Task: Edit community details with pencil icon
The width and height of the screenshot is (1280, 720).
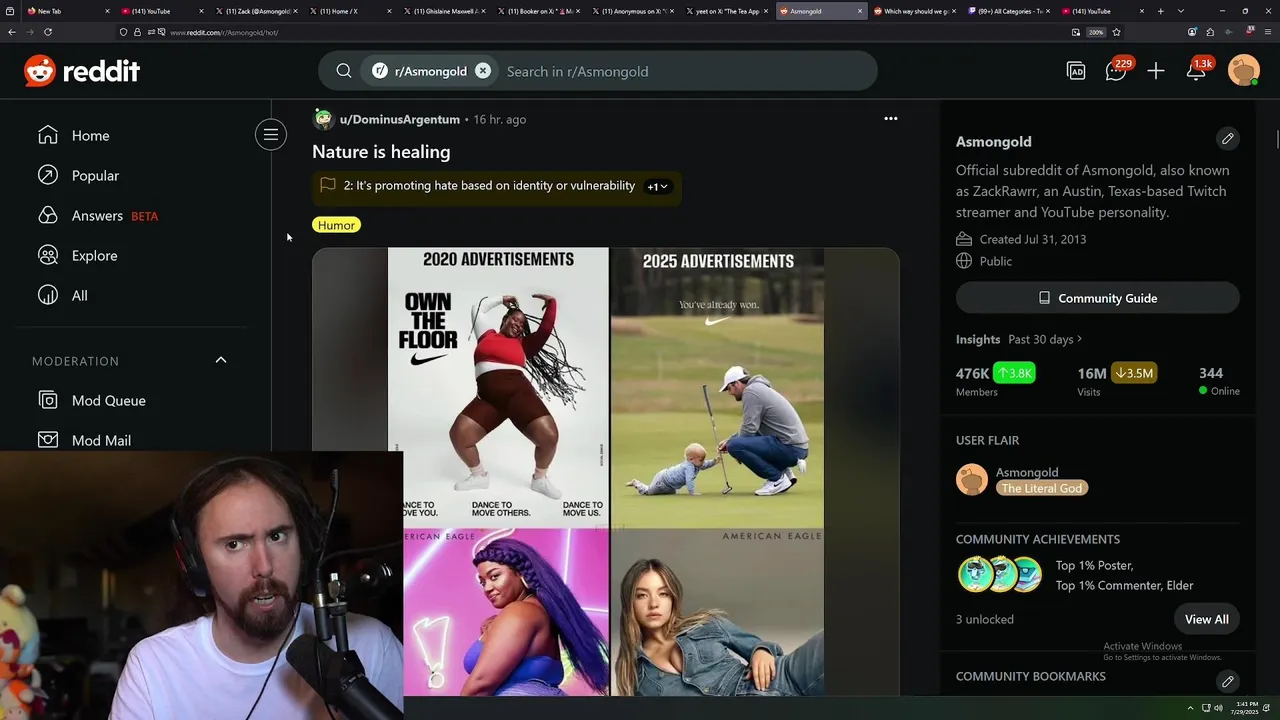Action: (1228, 139)
